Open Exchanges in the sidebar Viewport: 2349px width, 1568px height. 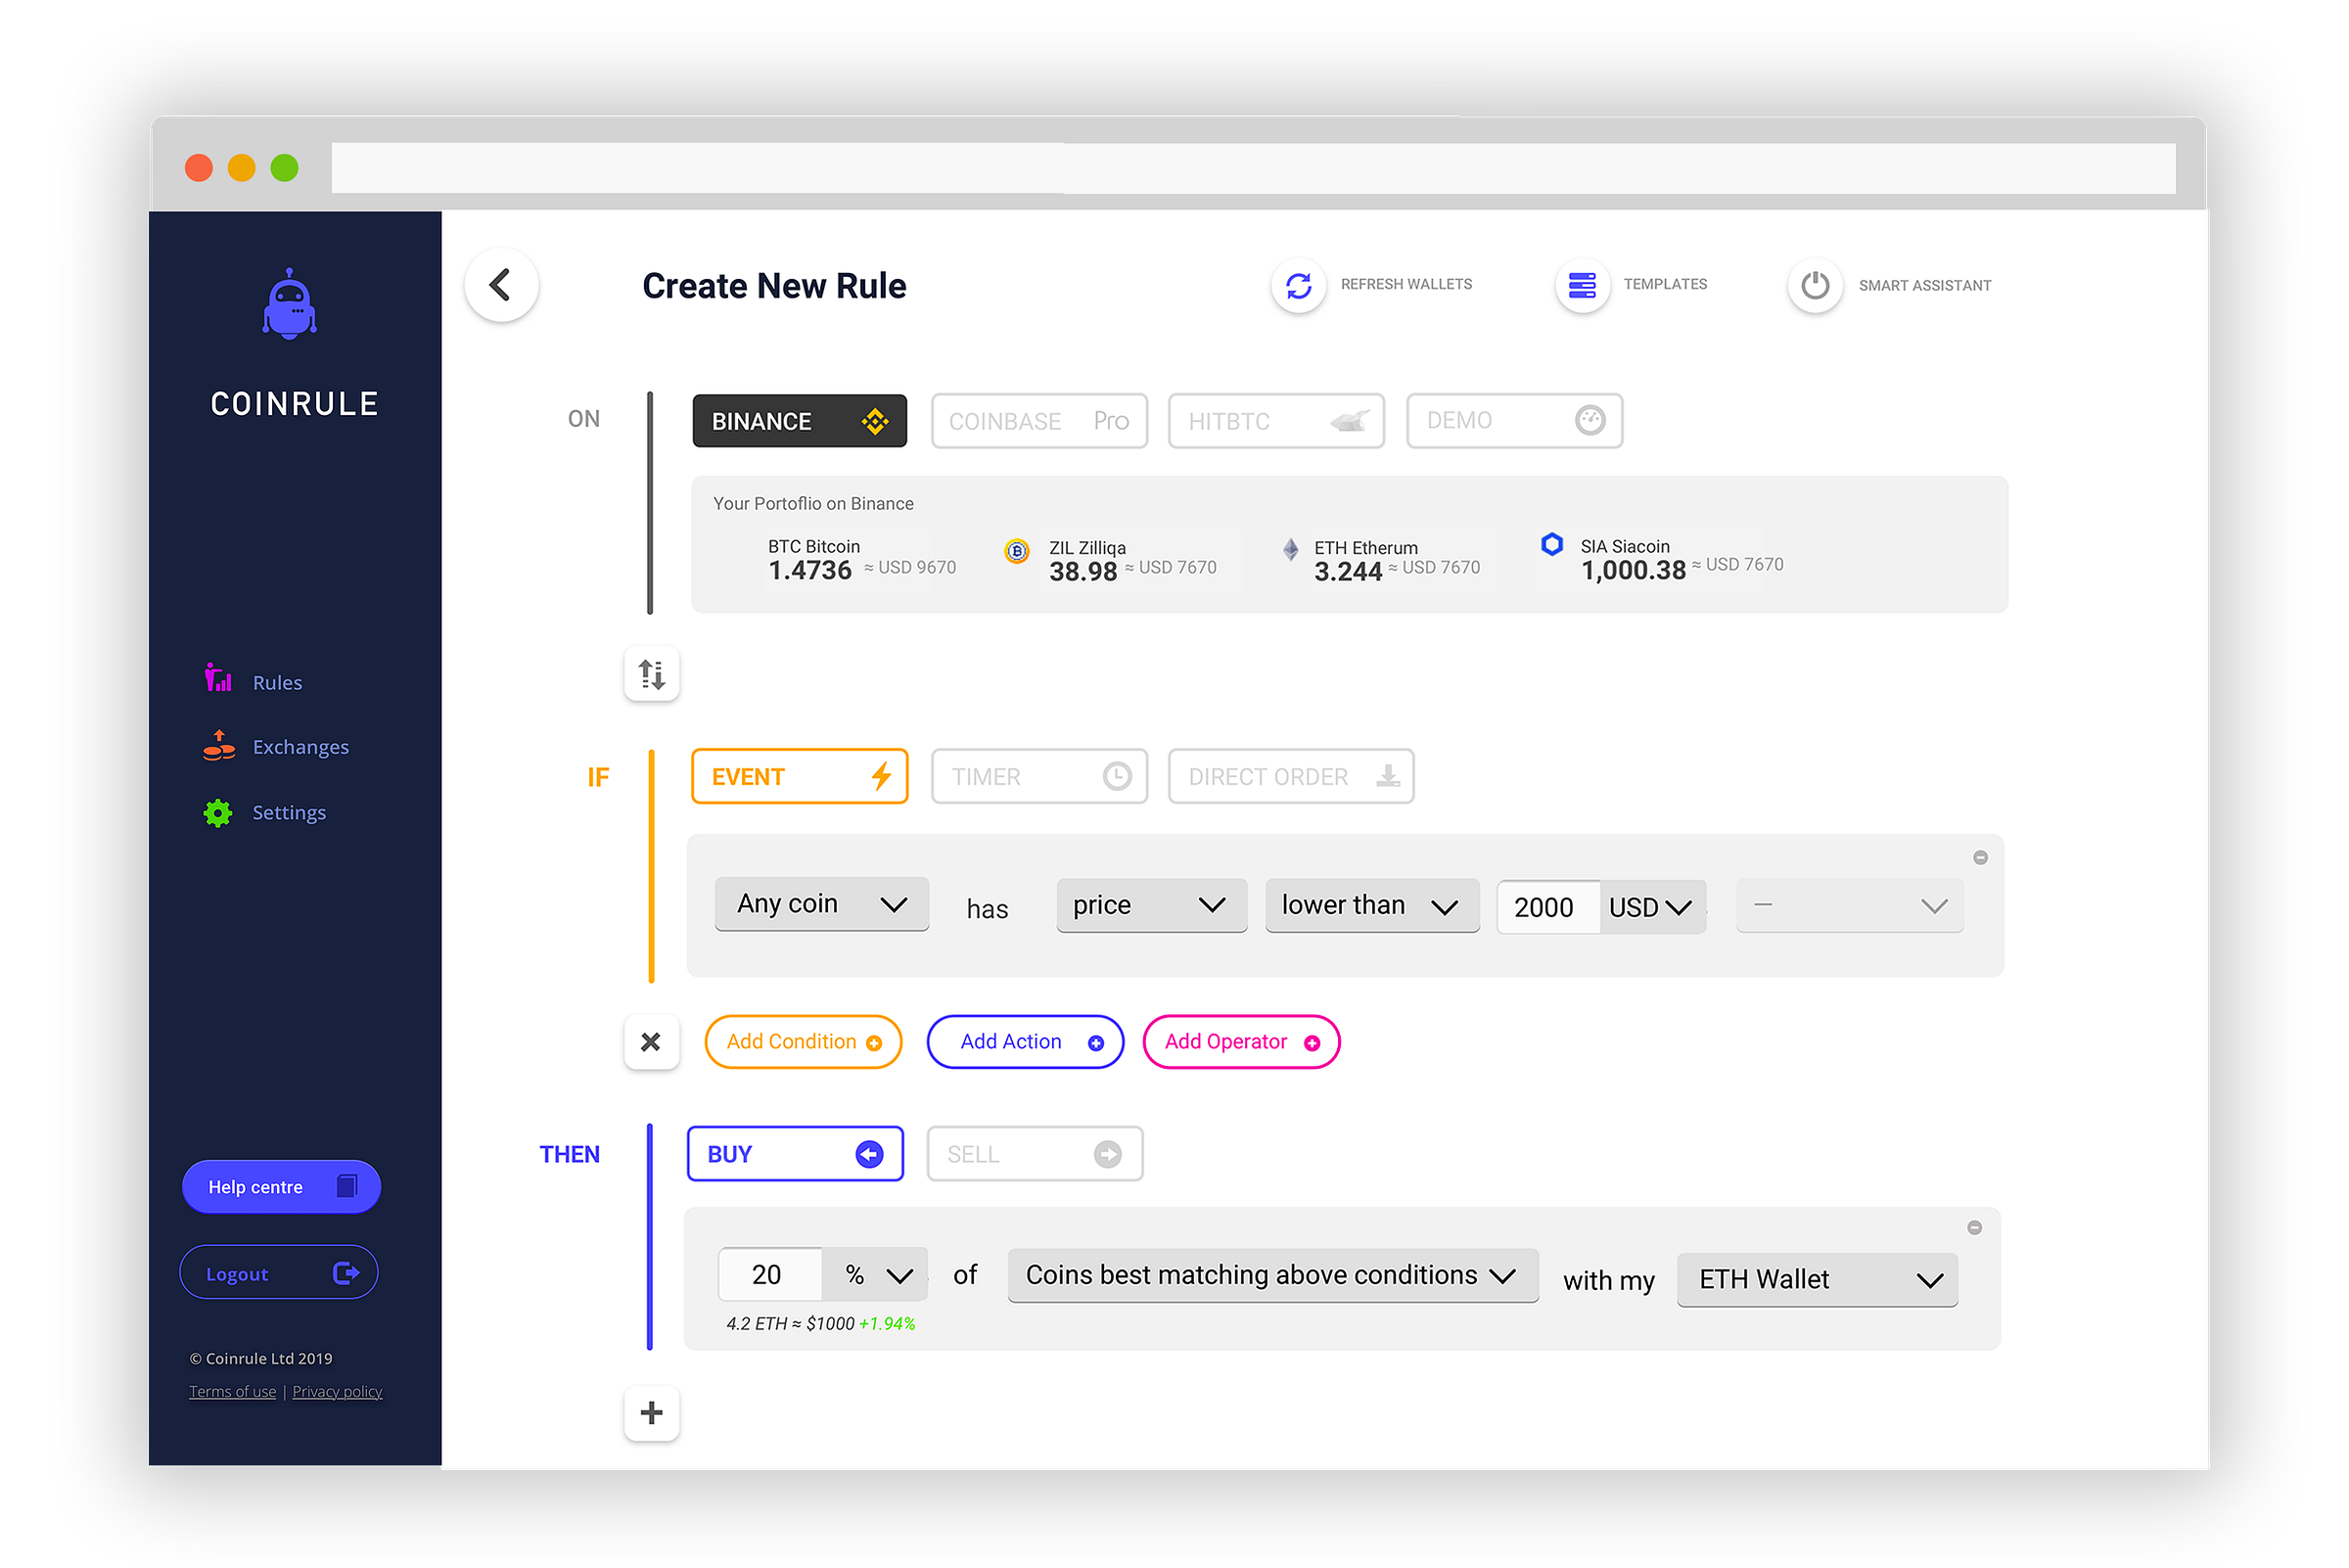coord(300,747)
